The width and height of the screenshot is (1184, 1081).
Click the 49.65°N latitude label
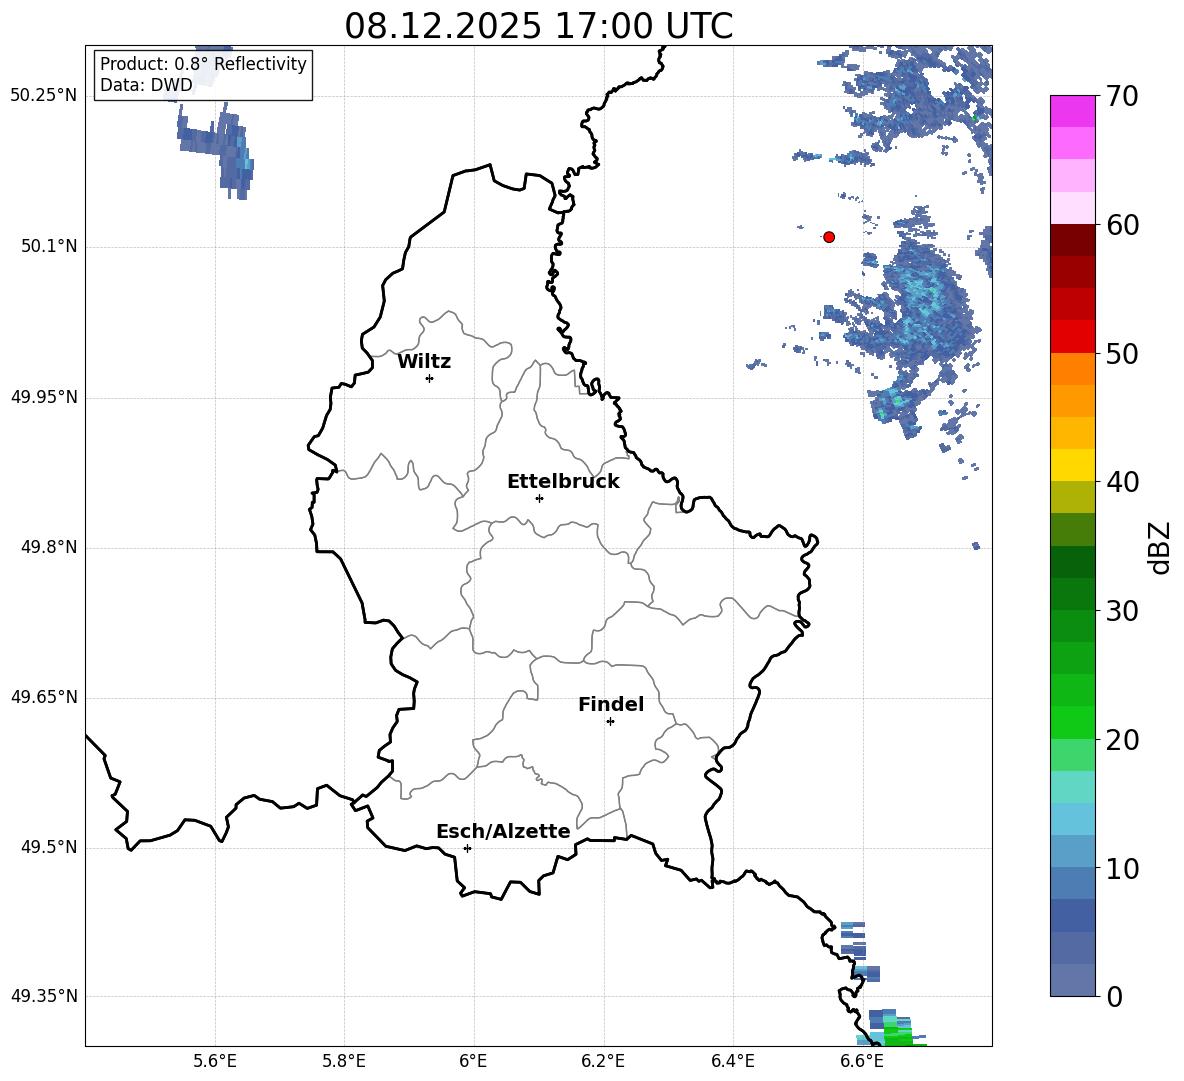click(x=44, y=696)
